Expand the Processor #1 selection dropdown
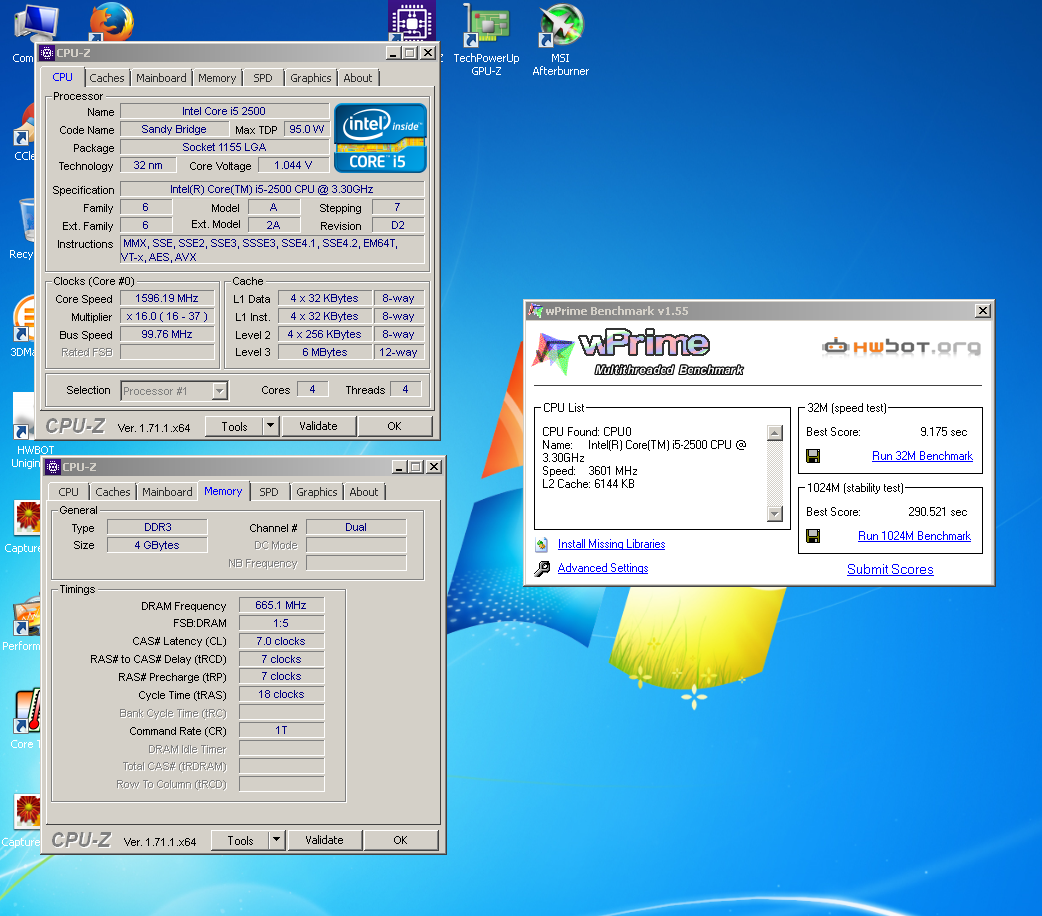This screenshot has width=1042, height=916. click(219, 391)
